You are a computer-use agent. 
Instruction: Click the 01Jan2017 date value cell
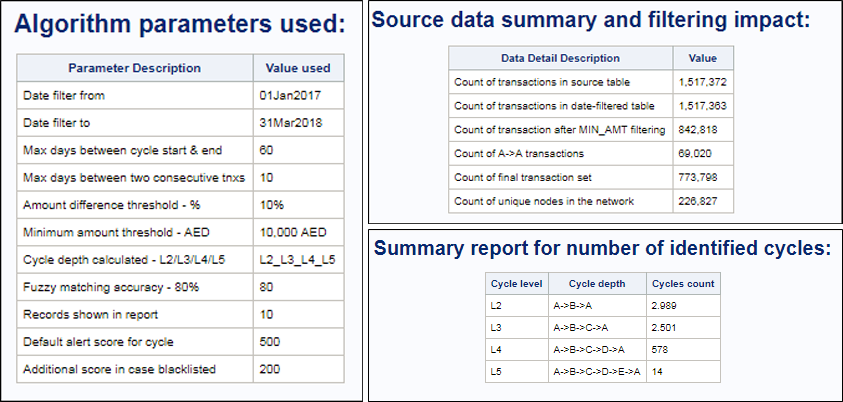pos(298,96)
